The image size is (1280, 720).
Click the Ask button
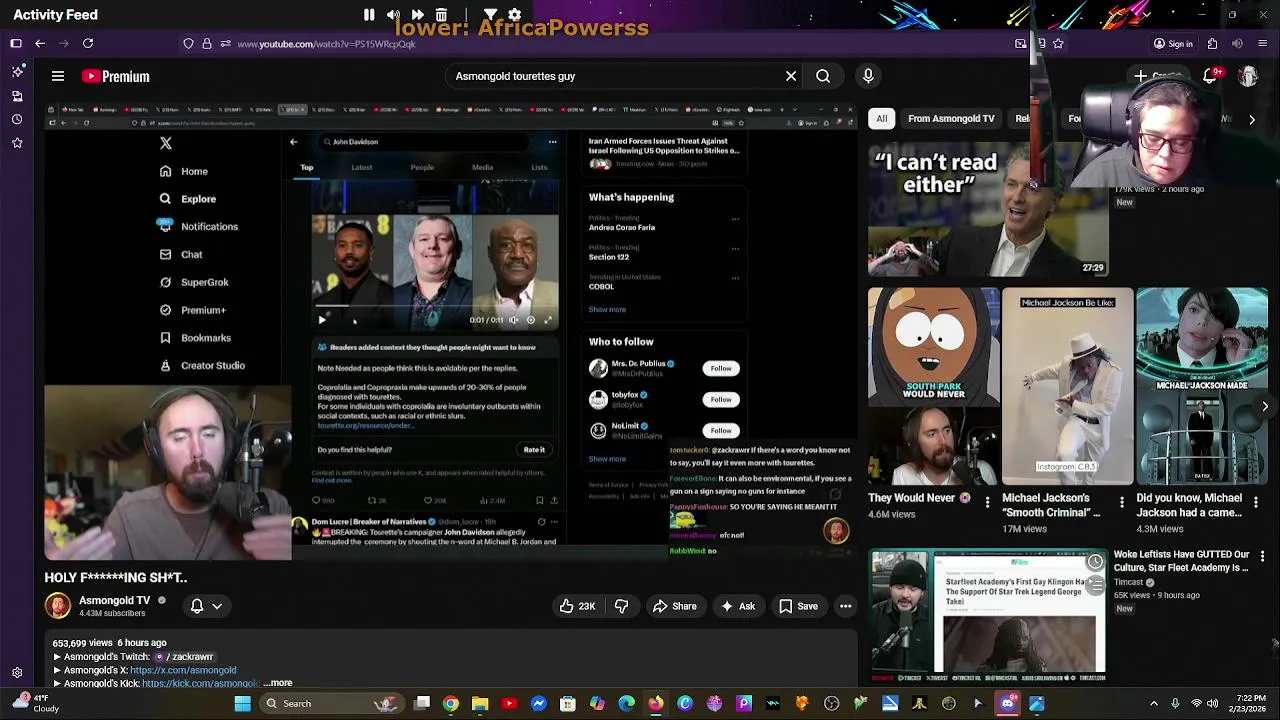pos(738,606)
